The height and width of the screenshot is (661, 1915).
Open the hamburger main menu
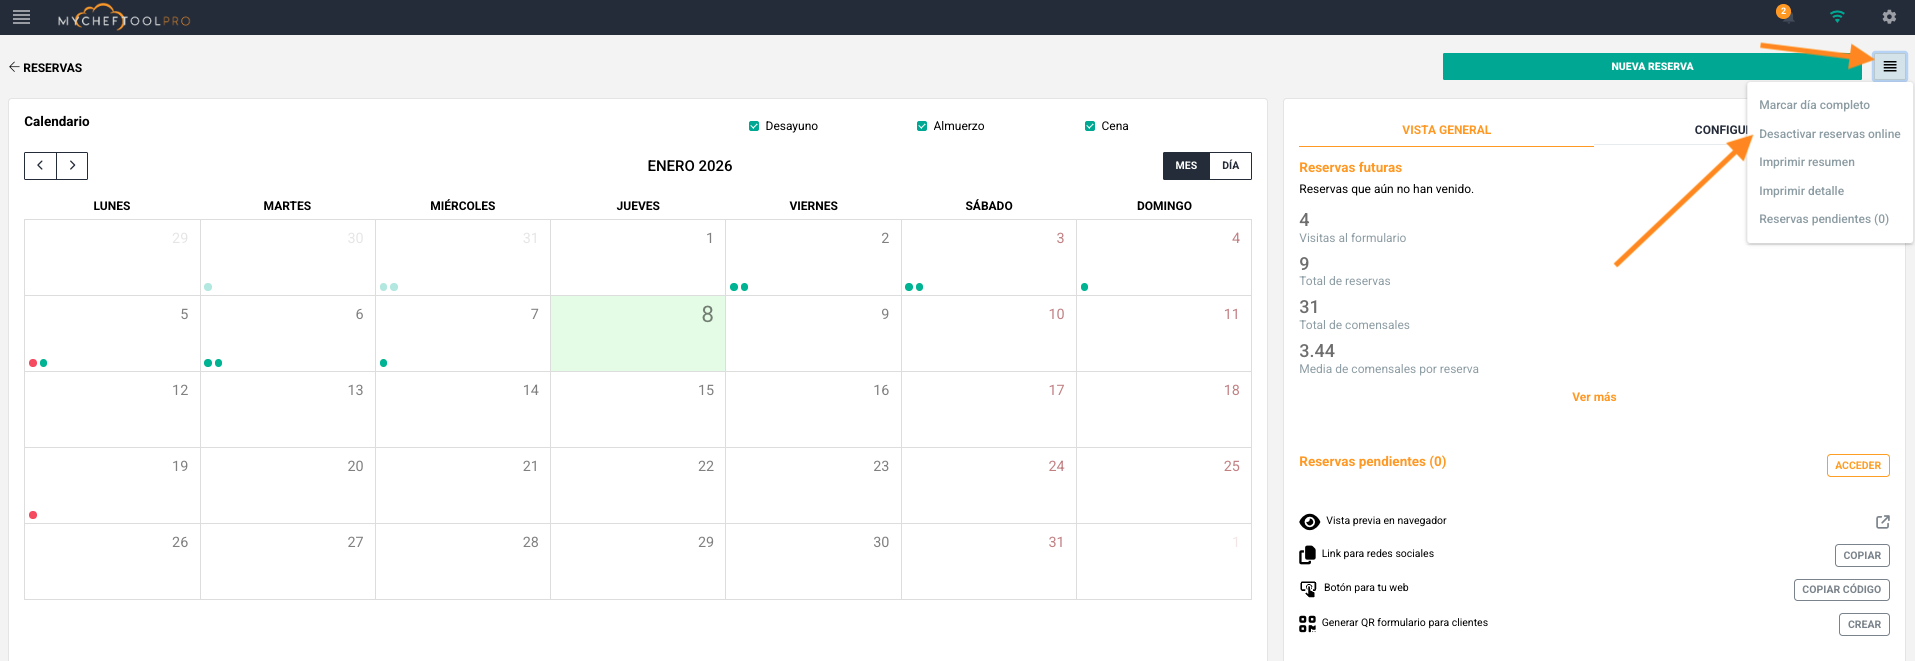coord(21,17)
